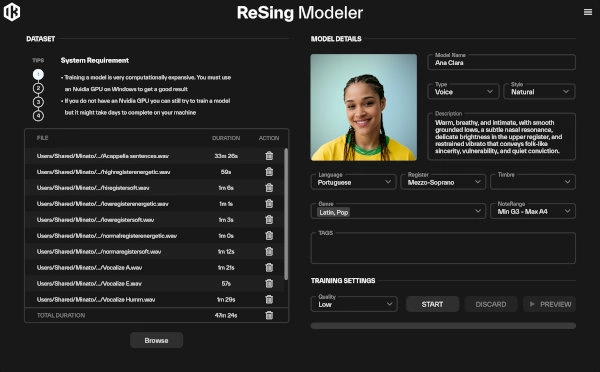The height and width of the screenshot is (372, 600).
Task: Click the training progress bar
Action: (x=443, y=326)
